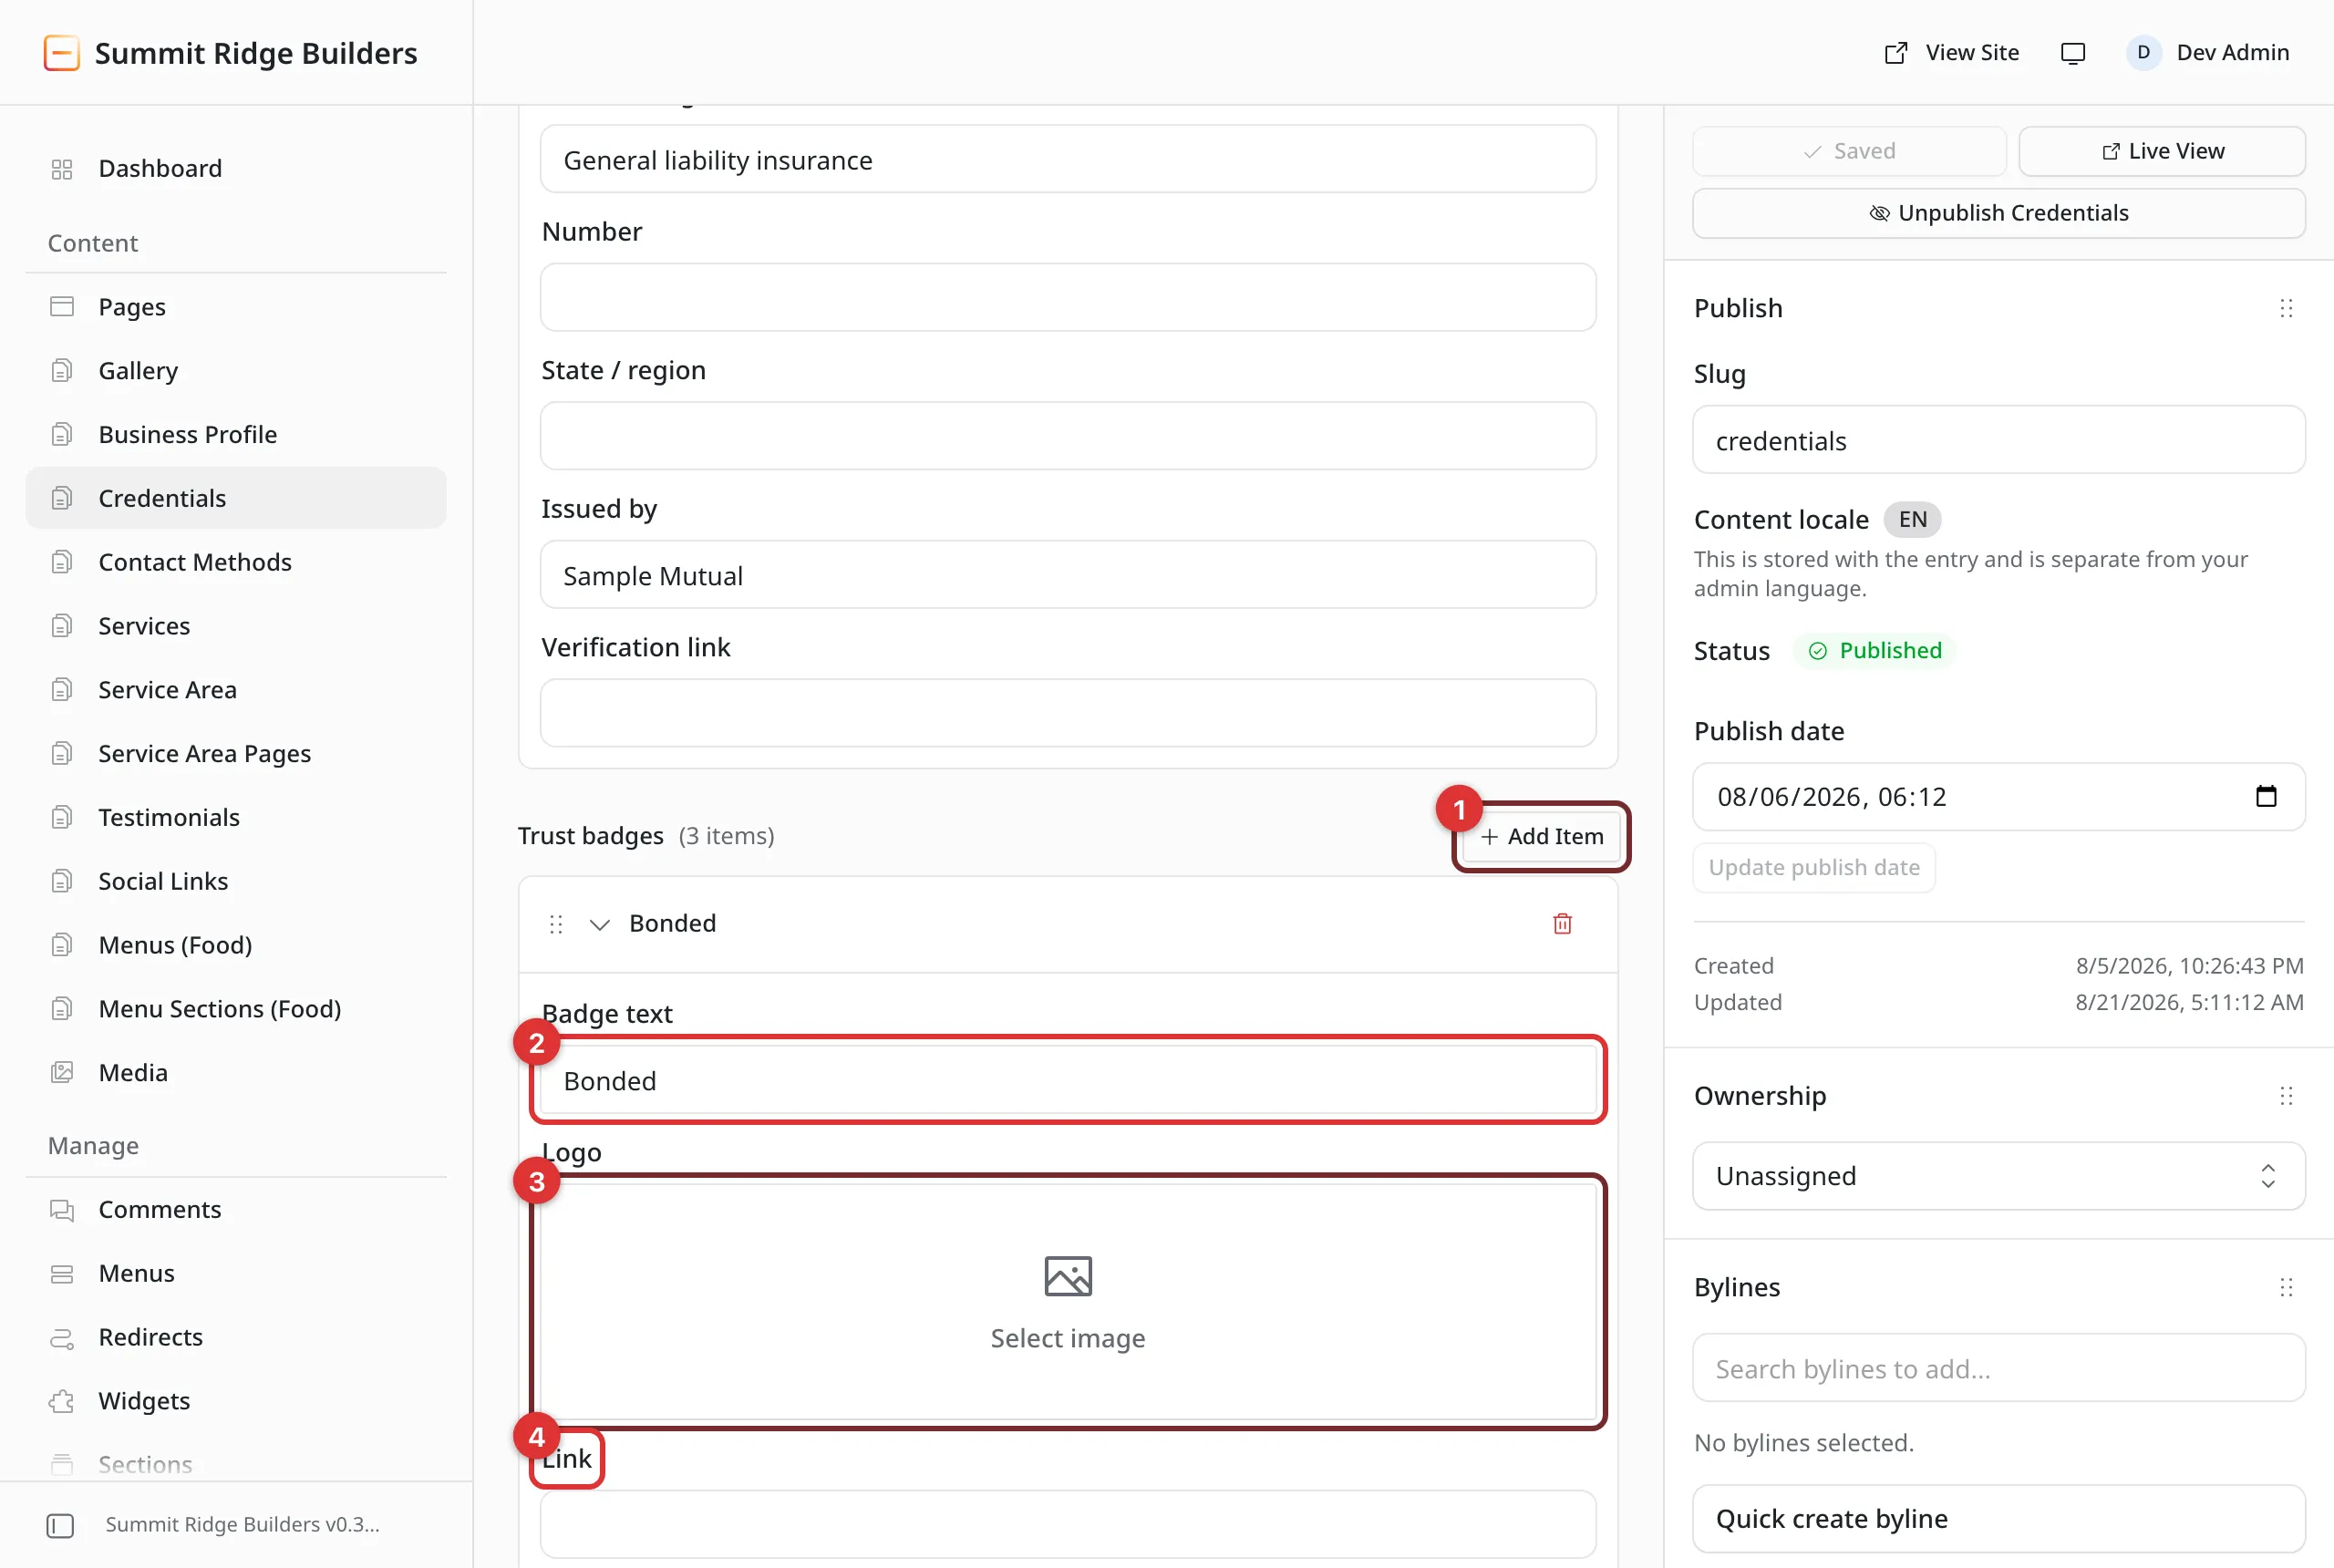
Task: Collapse the Bonded badge item
Action: coord(599,924)
